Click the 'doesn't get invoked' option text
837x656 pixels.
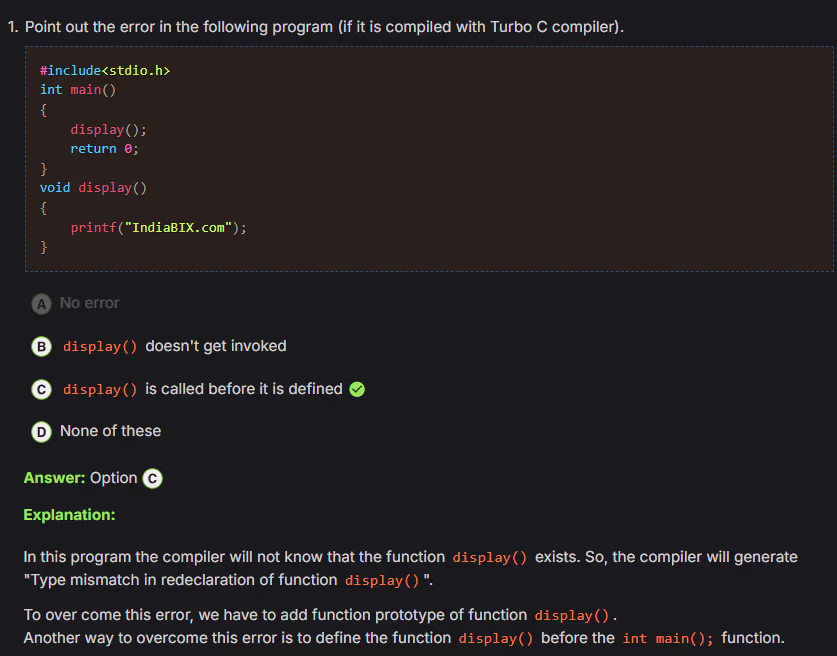pyautogui.click(x=216, y=346)
